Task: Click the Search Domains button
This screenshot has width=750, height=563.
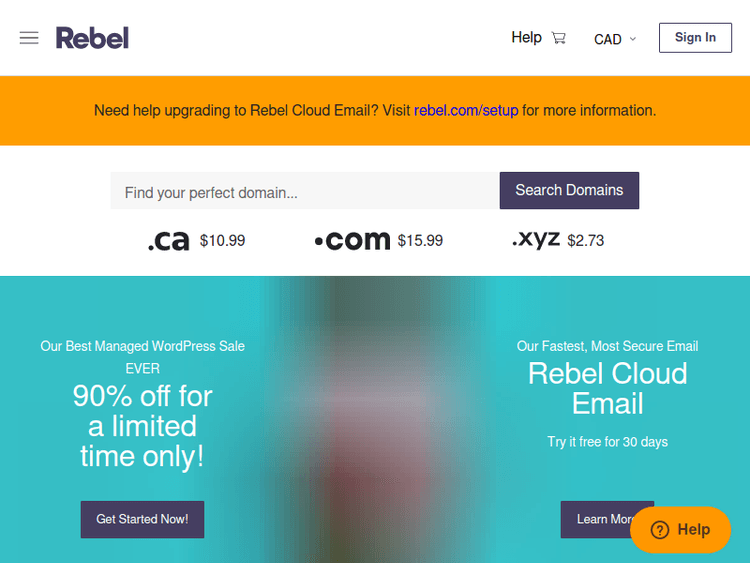Action: 569,190
